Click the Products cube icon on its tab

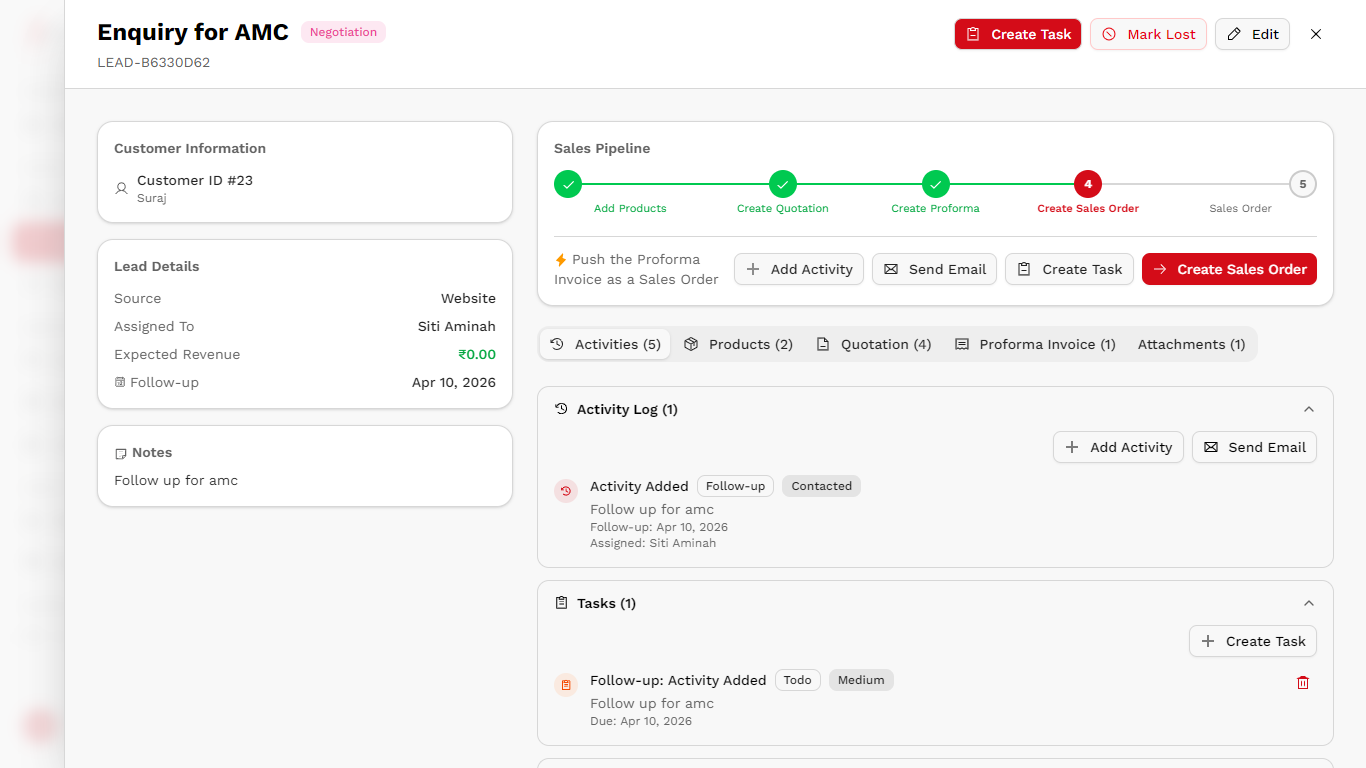(691, 343)
